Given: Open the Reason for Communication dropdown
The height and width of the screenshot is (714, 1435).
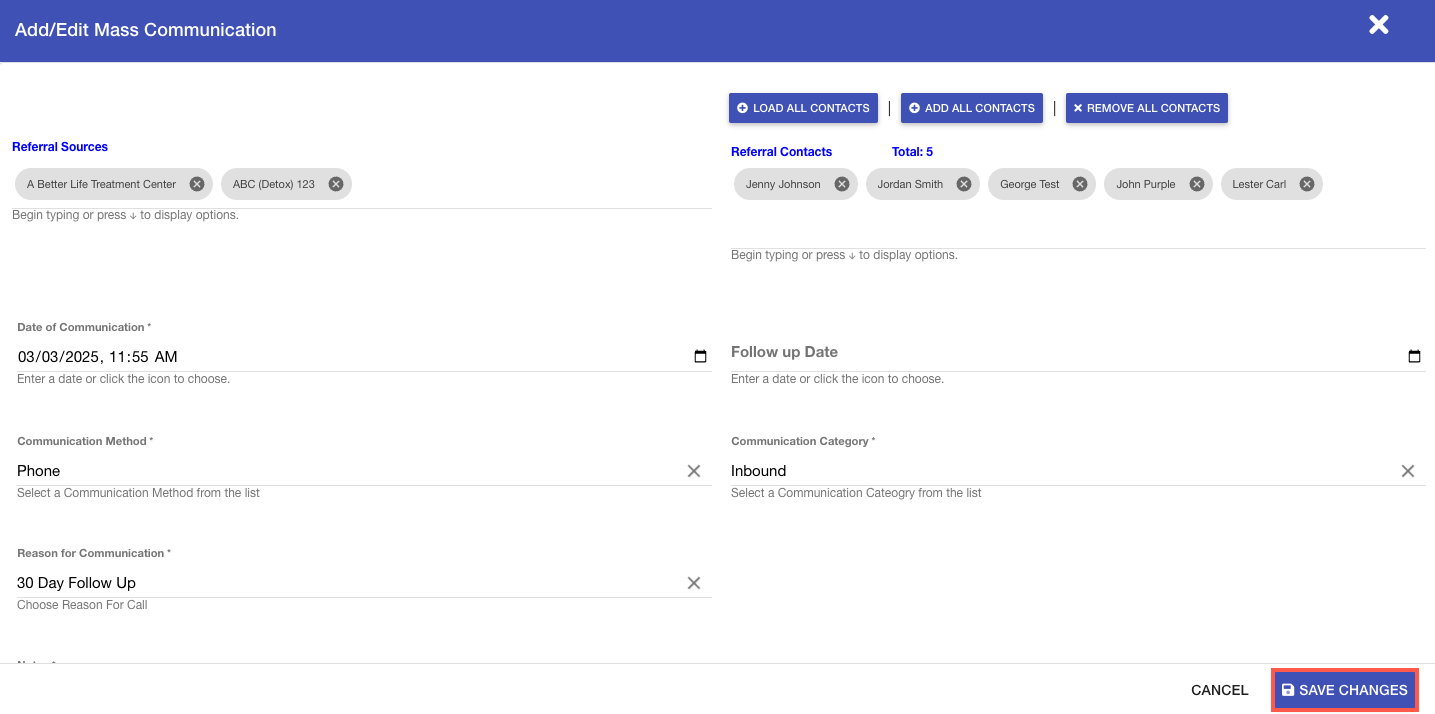Looking at the screenshot, I should tap(340, 583).
